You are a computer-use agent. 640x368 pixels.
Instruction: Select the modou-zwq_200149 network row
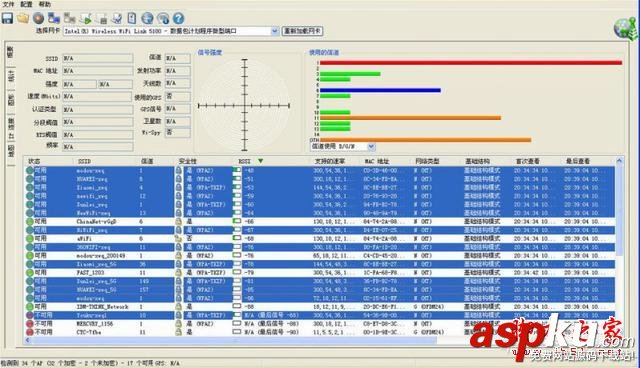(320, 255)
